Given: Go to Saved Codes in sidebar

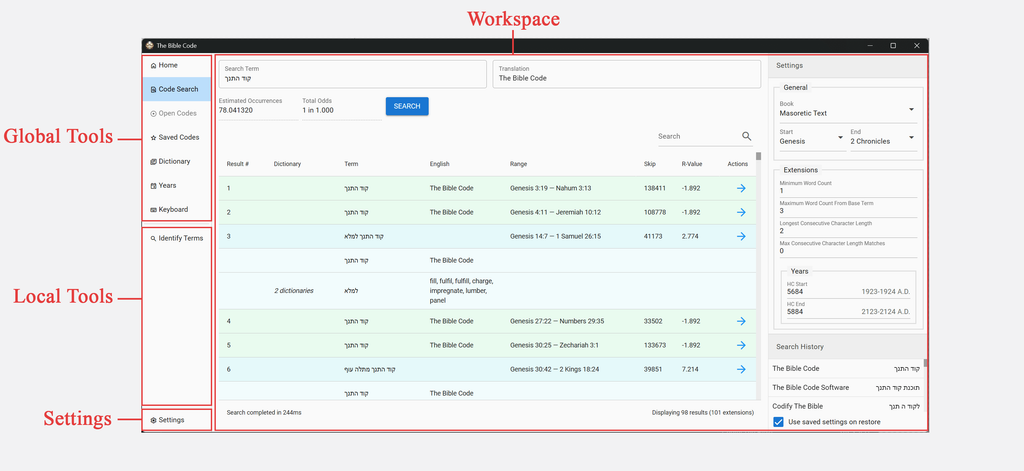Looking at the screenshot, I should [x=177, y=138].
